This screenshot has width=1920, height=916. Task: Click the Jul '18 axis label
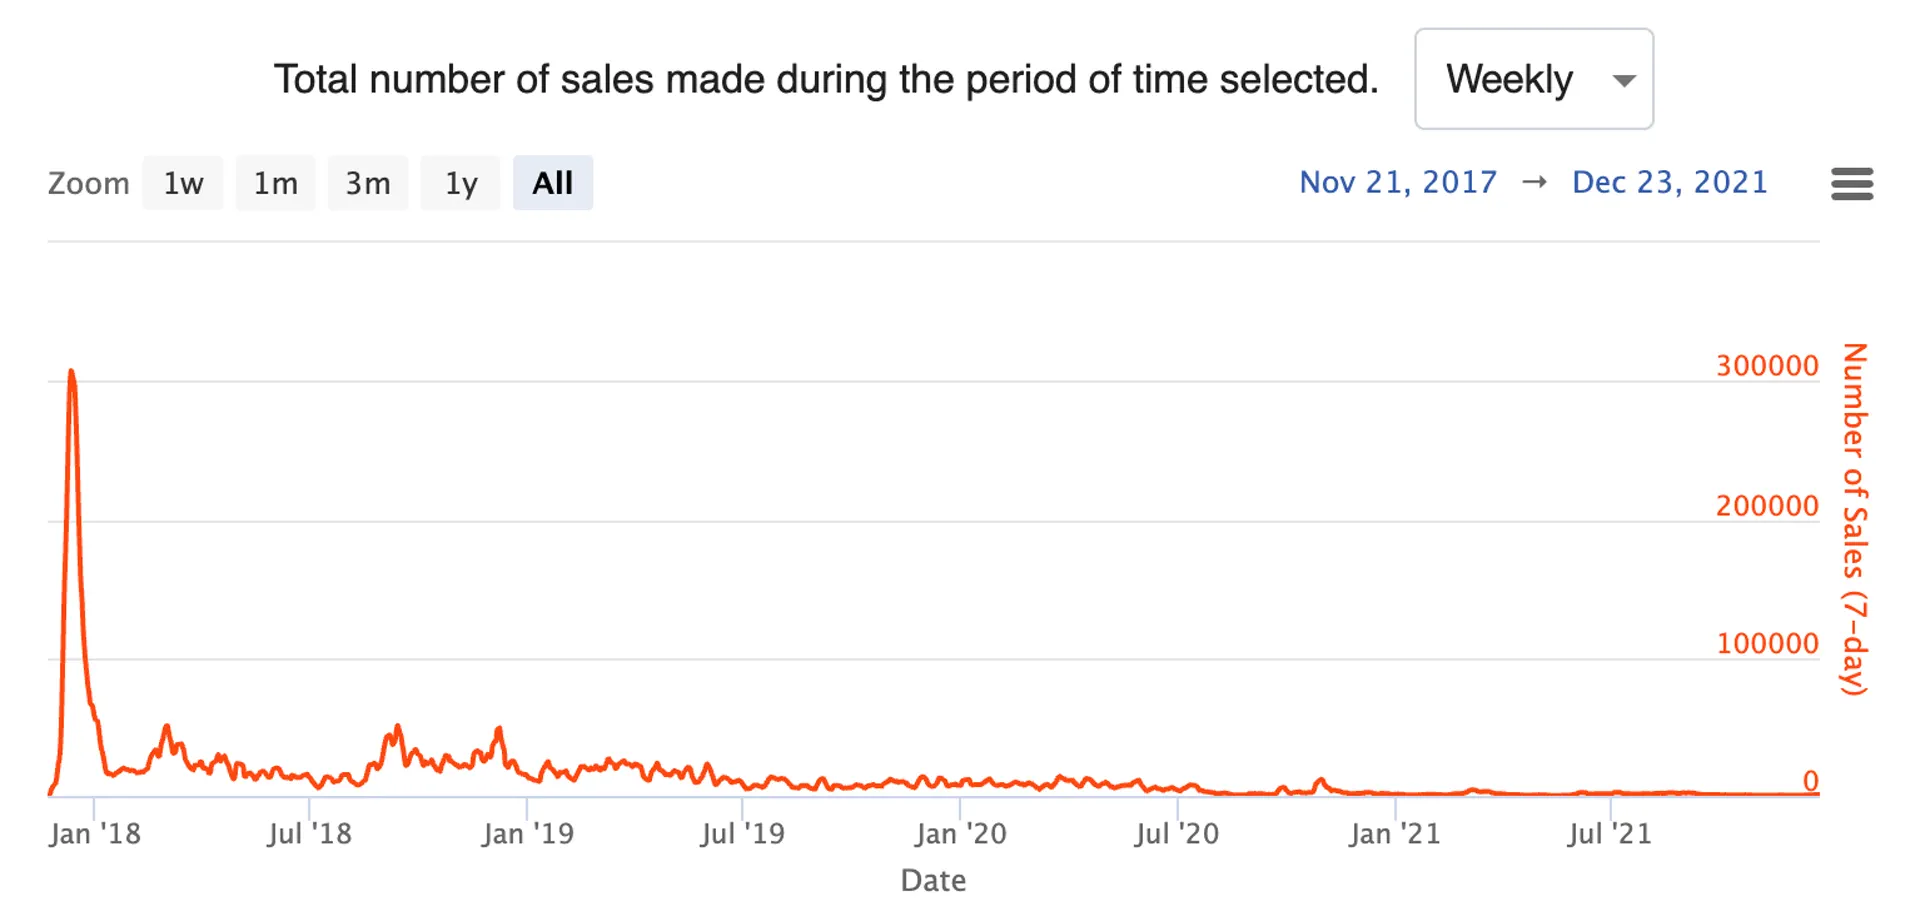coord(309,834)
